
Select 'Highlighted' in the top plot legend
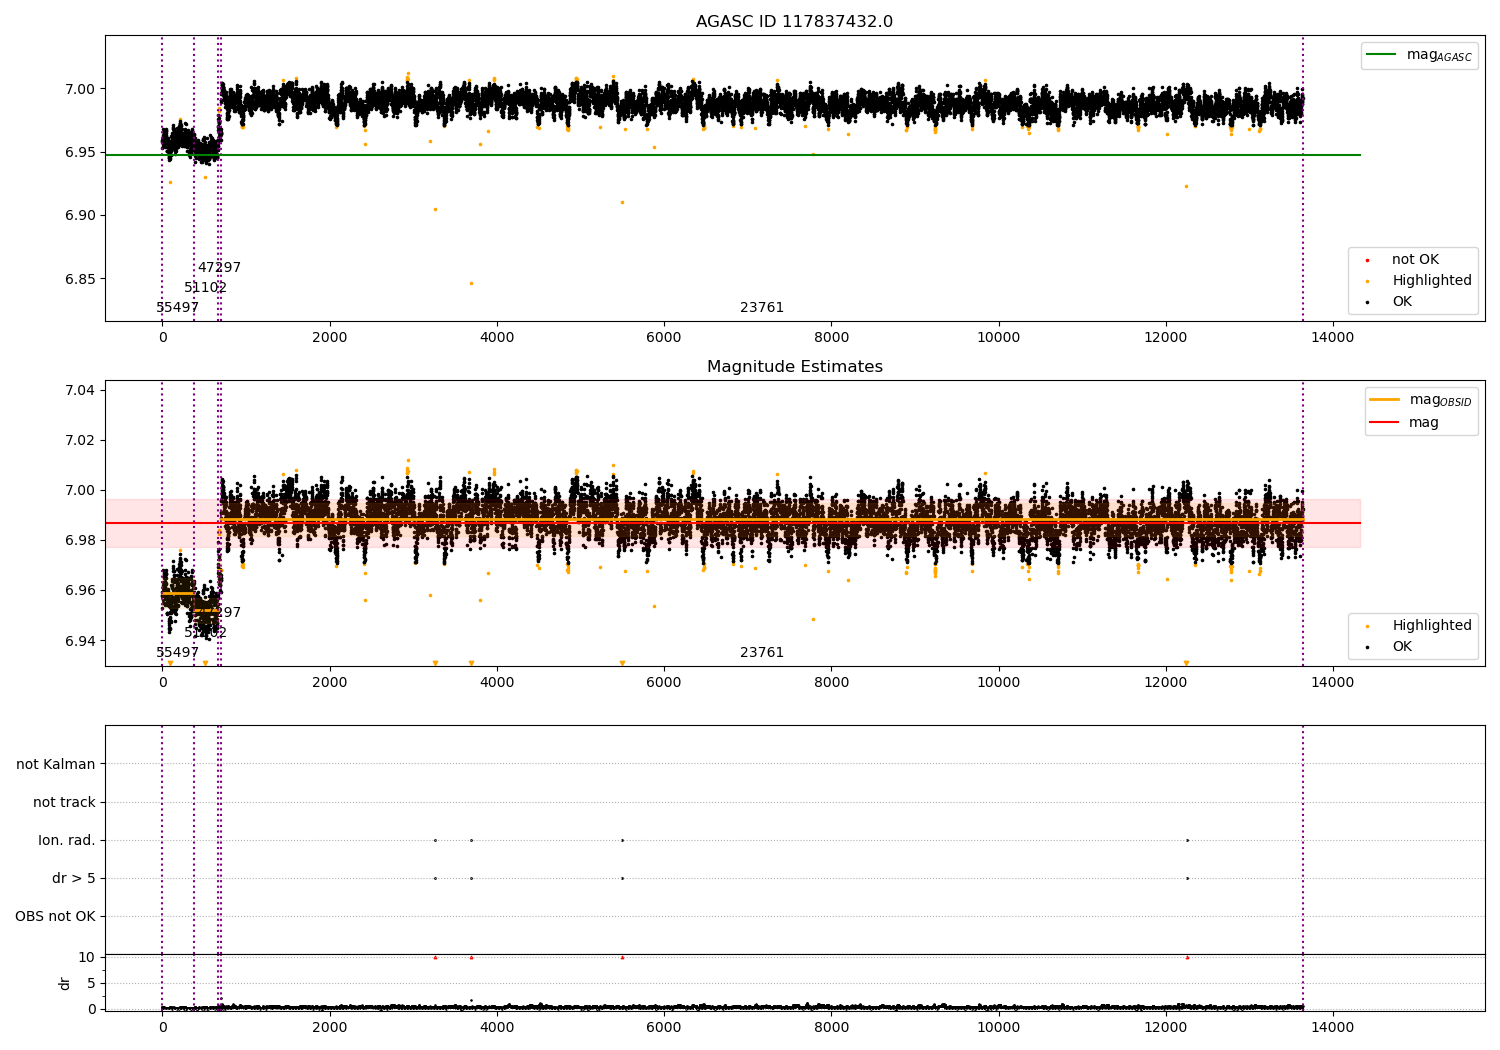click(x=1431, y=281)
